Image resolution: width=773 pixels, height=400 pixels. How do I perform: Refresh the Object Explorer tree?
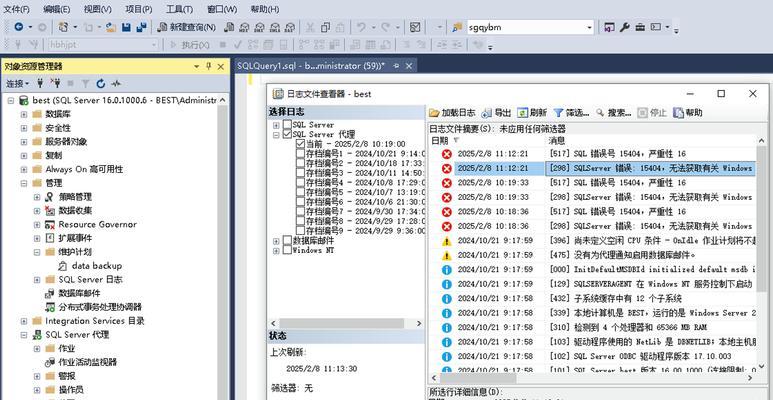coord(101,83)
